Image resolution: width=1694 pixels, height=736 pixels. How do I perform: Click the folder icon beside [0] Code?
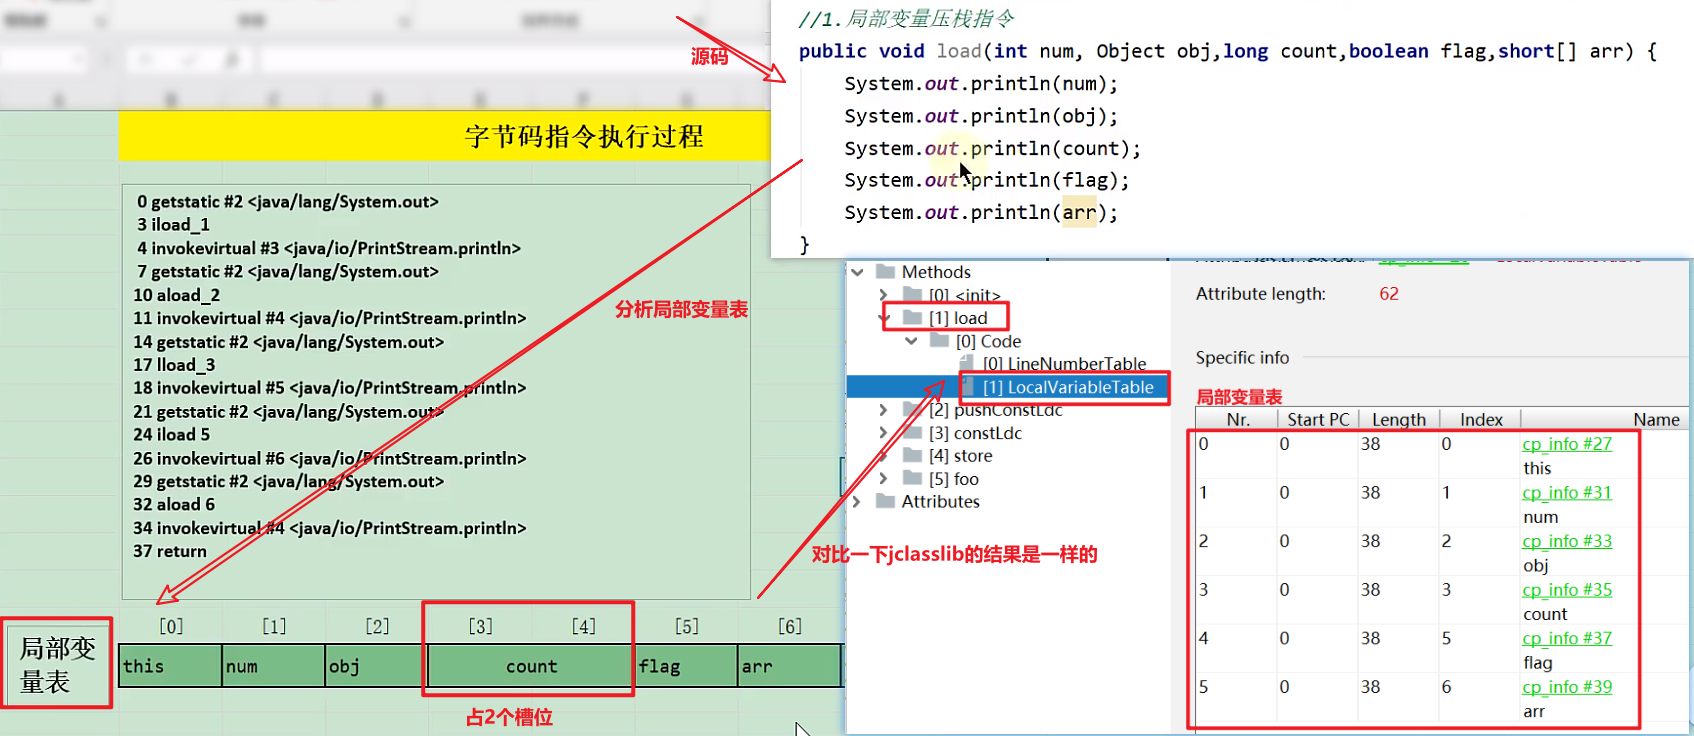coord(939,341)
